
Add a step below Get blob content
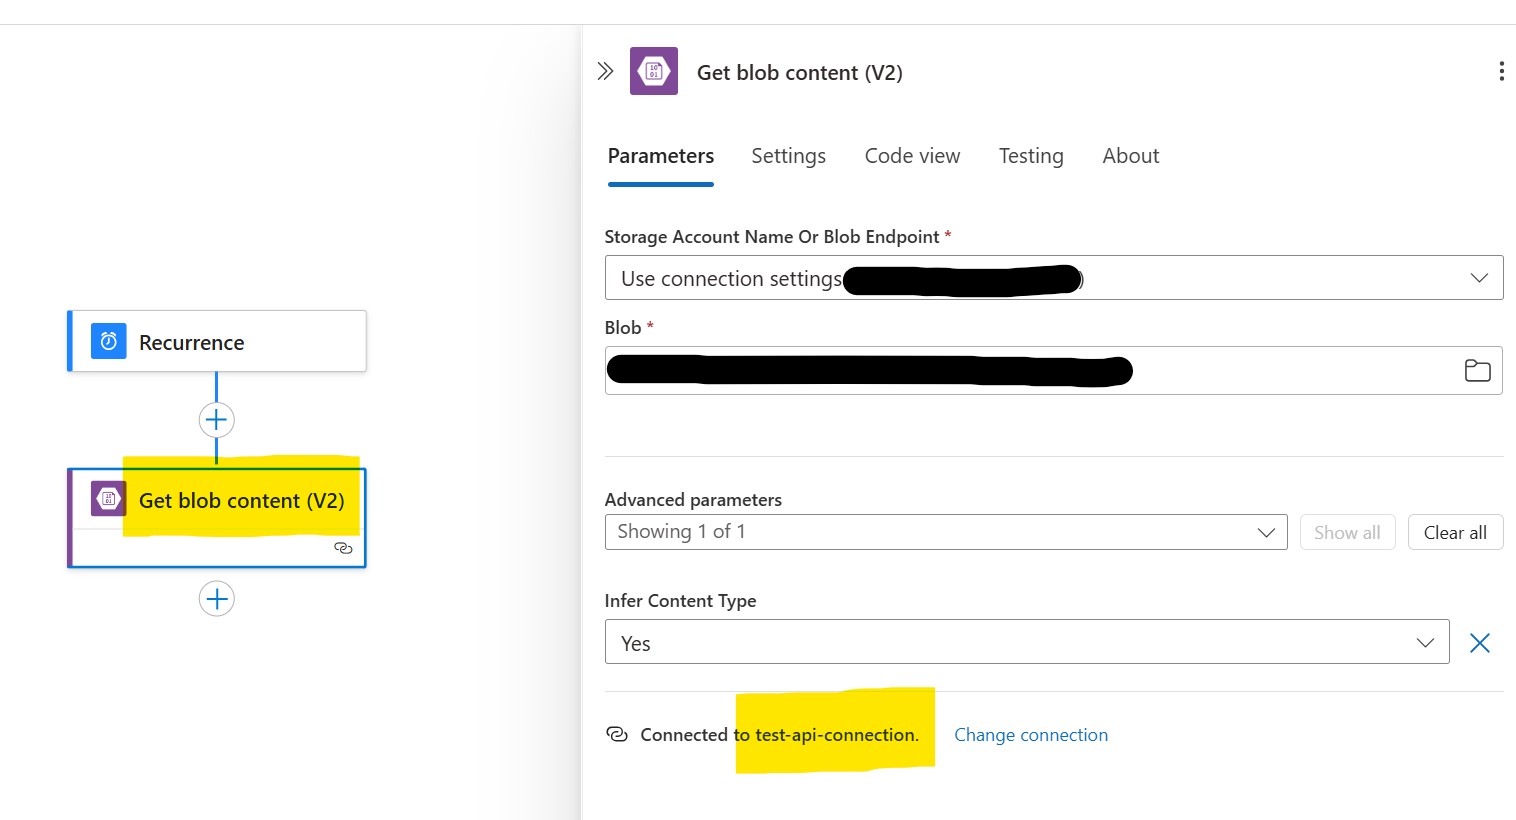click(x=217, y=599)
